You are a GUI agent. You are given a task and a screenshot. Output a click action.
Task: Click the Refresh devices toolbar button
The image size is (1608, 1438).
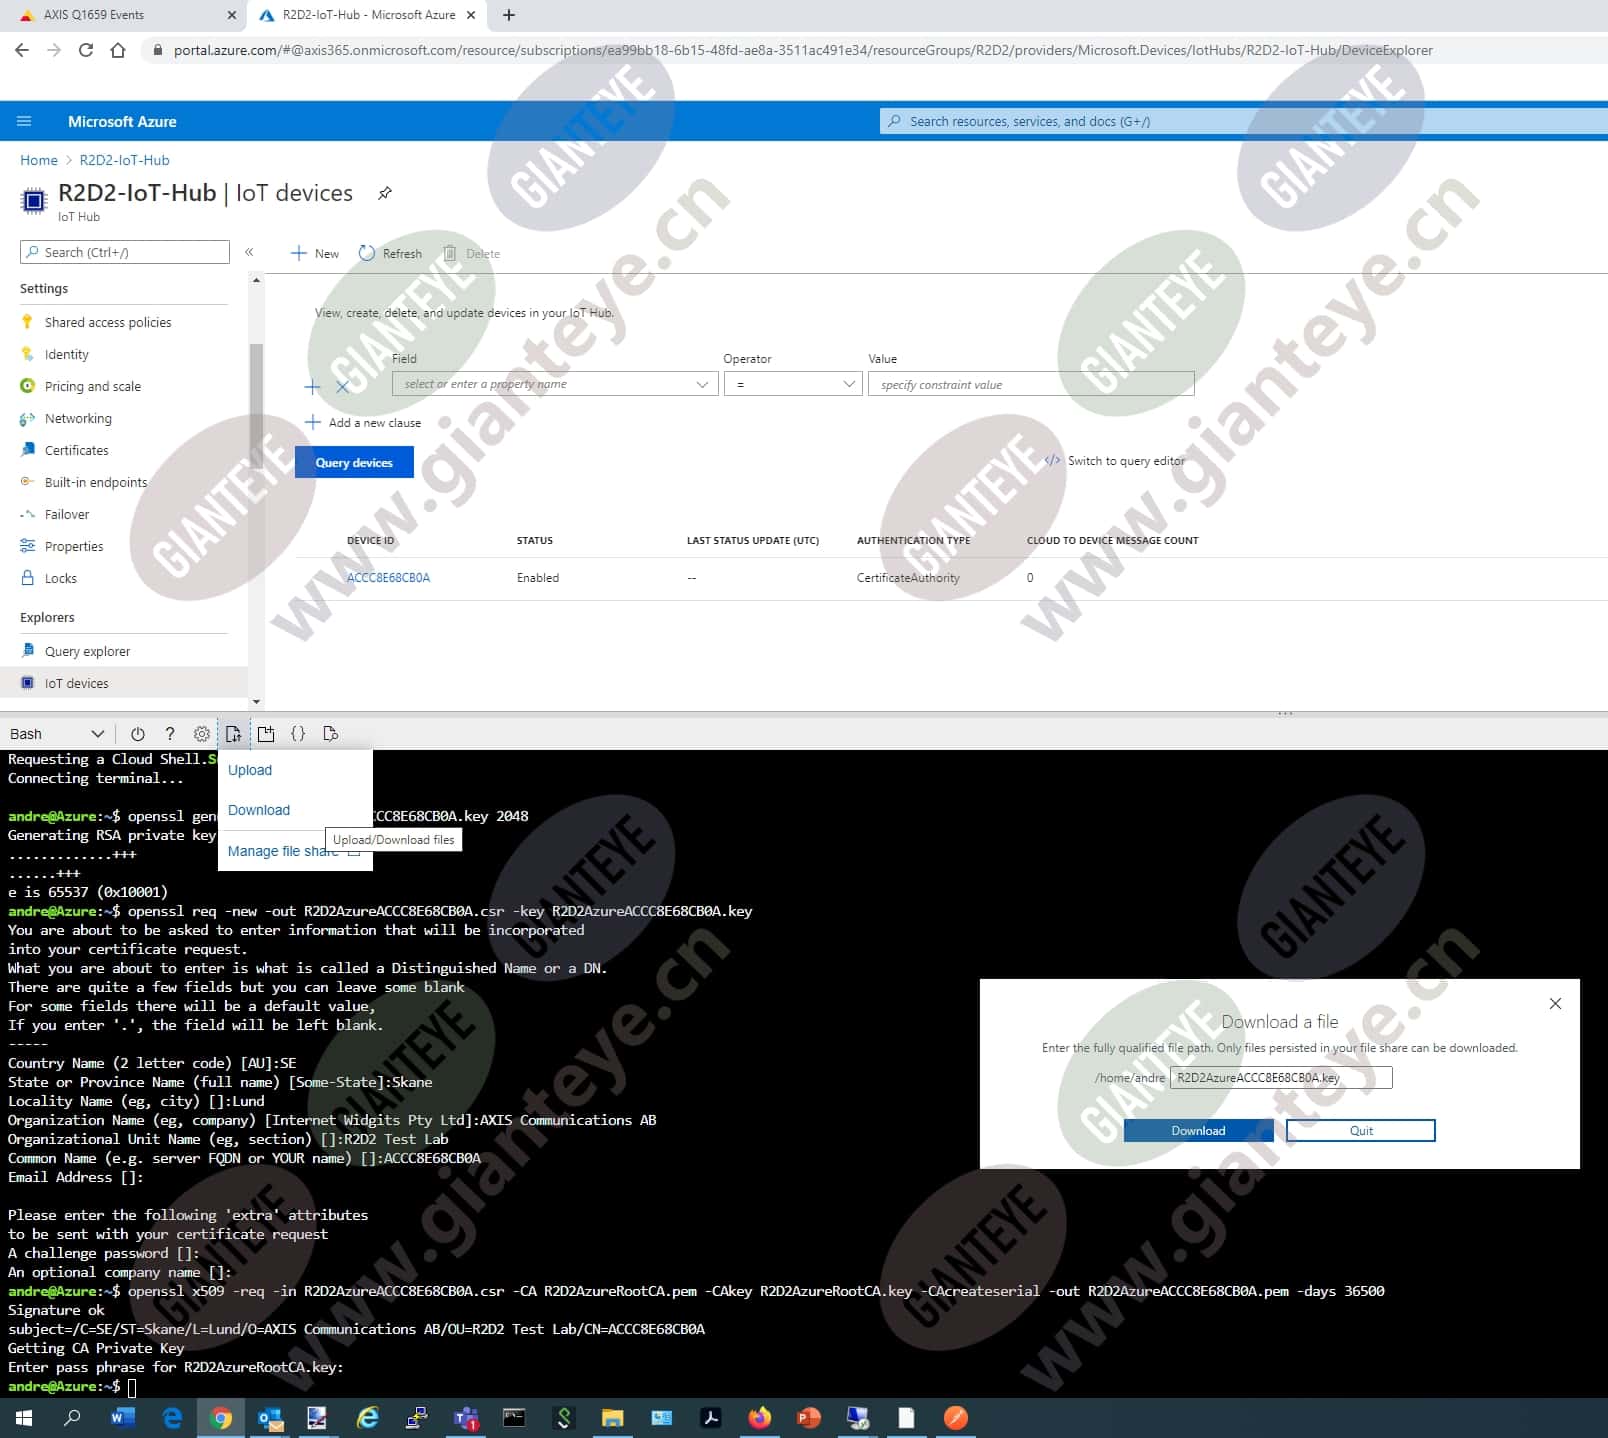(390, 253)
